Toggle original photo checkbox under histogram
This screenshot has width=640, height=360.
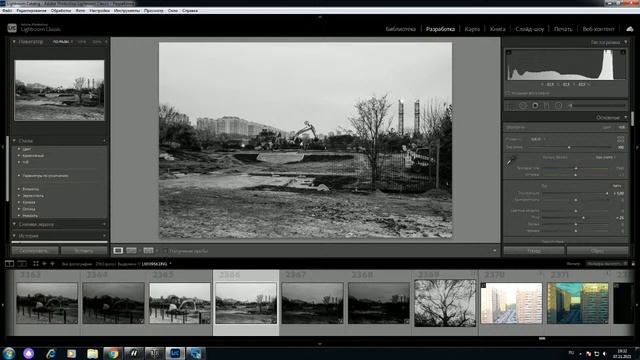click(x=508, y=93)
